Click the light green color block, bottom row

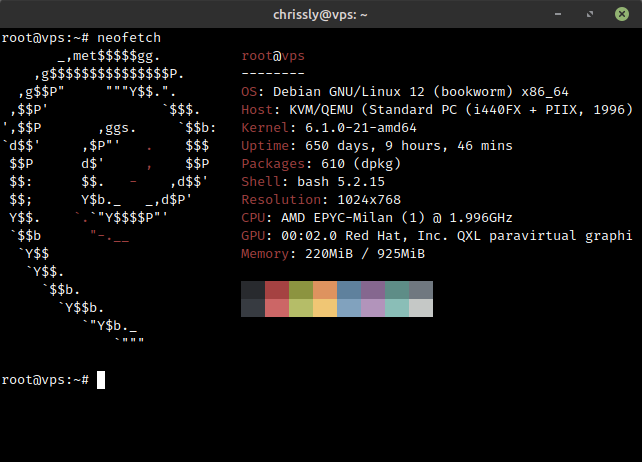pyautogui.click(x=301, y=308)
